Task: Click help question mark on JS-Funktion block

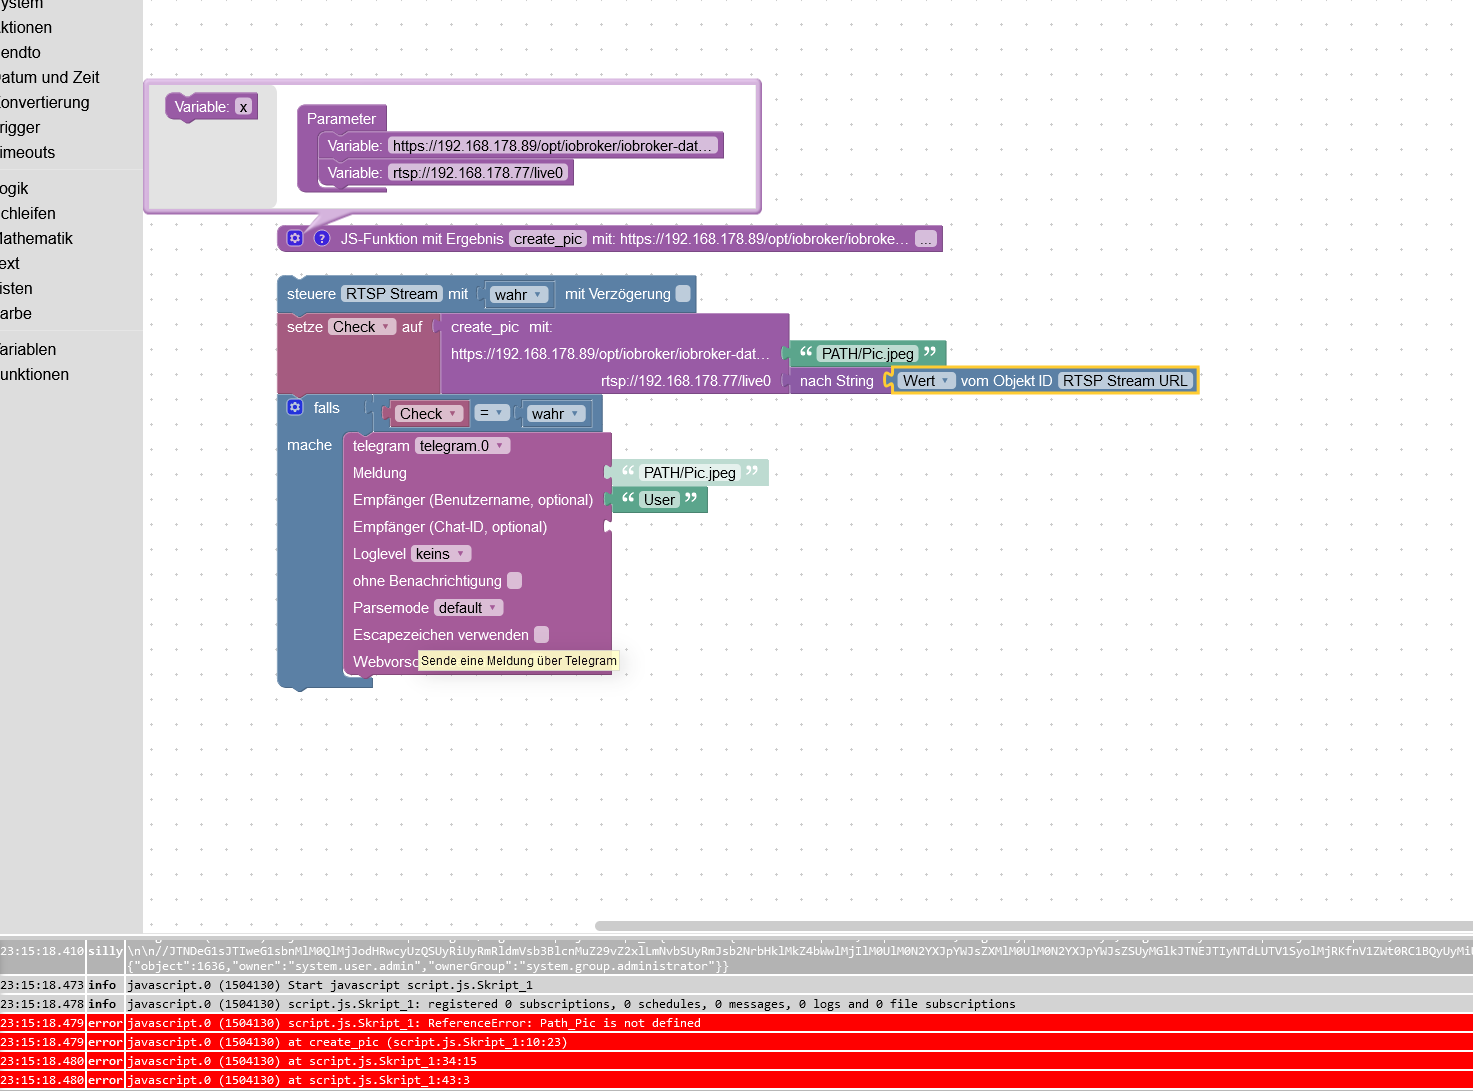Action: click(x=322, y=238)
